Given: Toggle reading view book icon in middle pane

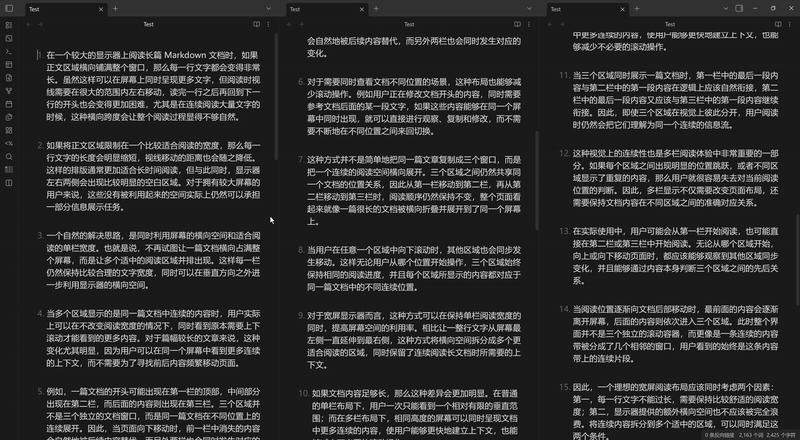Looking at the screenshot, I should (x=517, y=25).
